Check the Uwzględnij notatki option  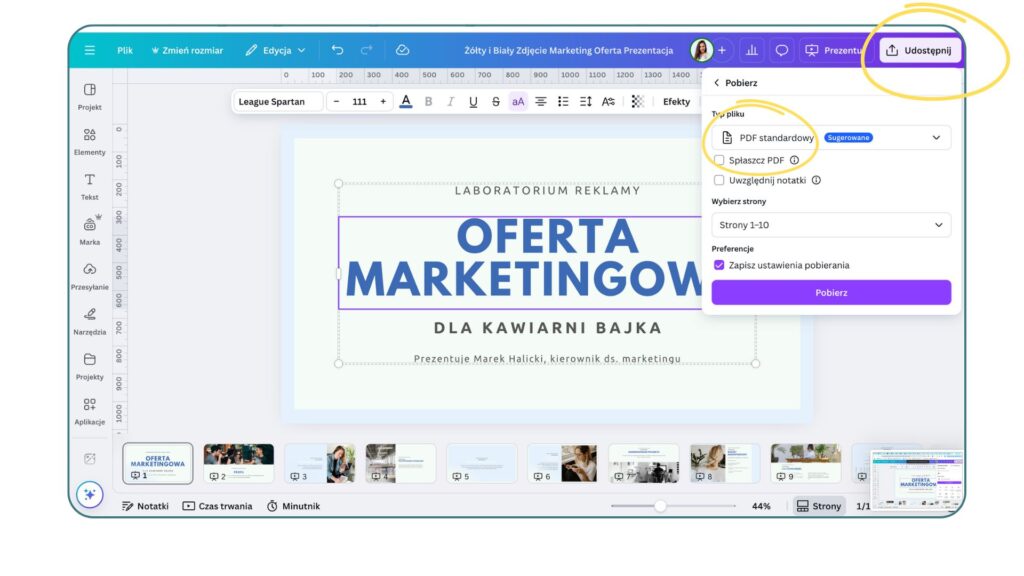point(719,180)
